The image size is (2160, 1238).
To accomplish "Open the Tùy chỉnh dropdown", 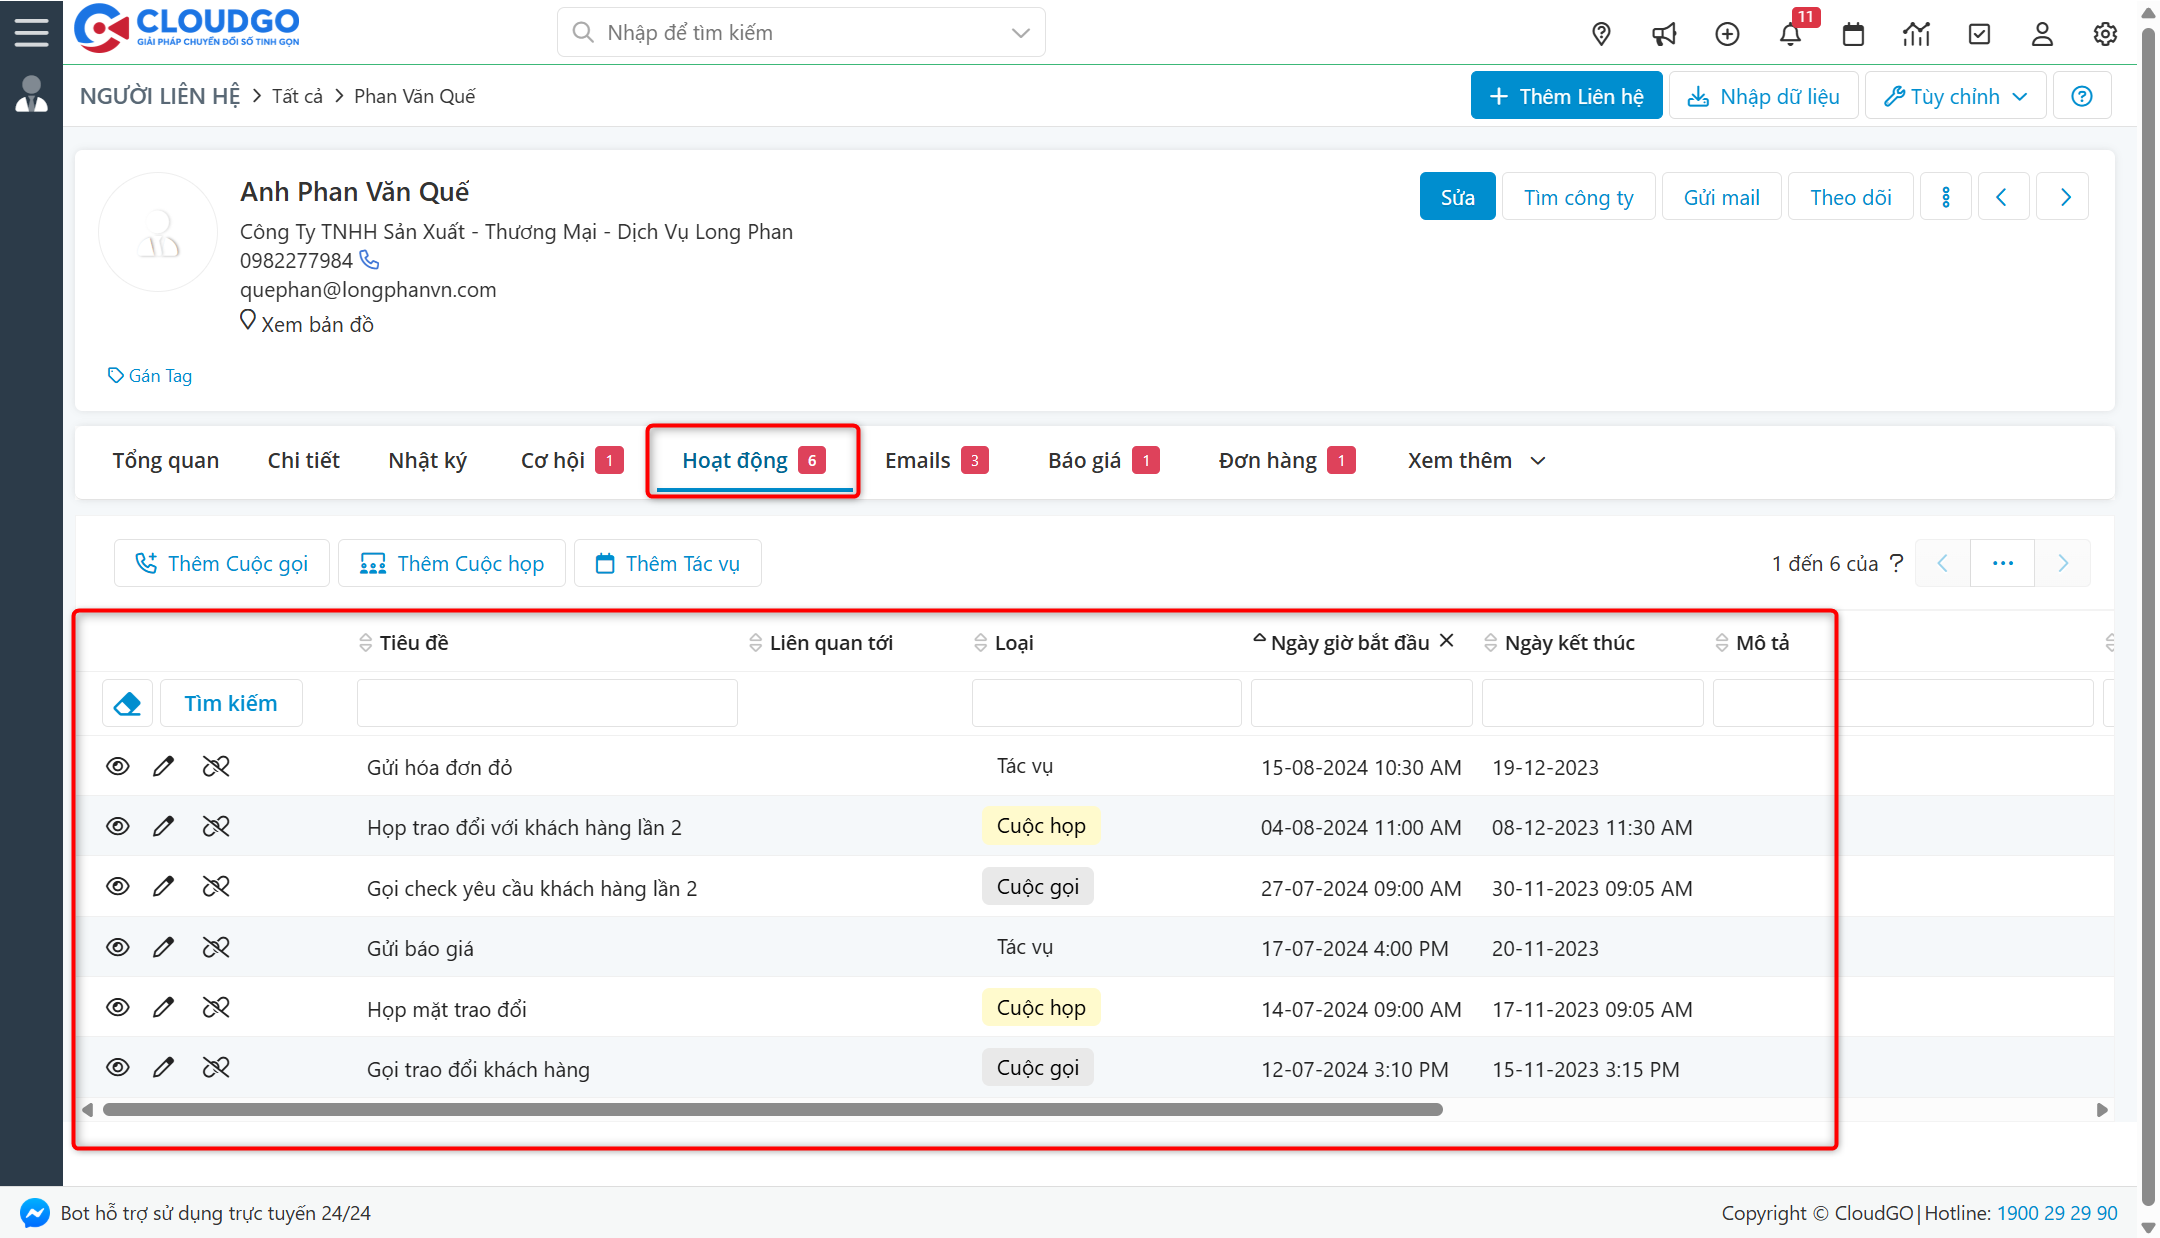I will click(1955, 96).
